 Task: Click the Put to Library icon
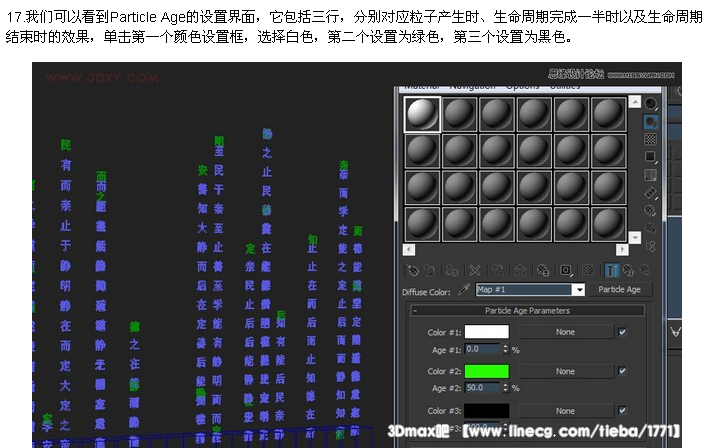pyautogui.click(x=543, y=270)
